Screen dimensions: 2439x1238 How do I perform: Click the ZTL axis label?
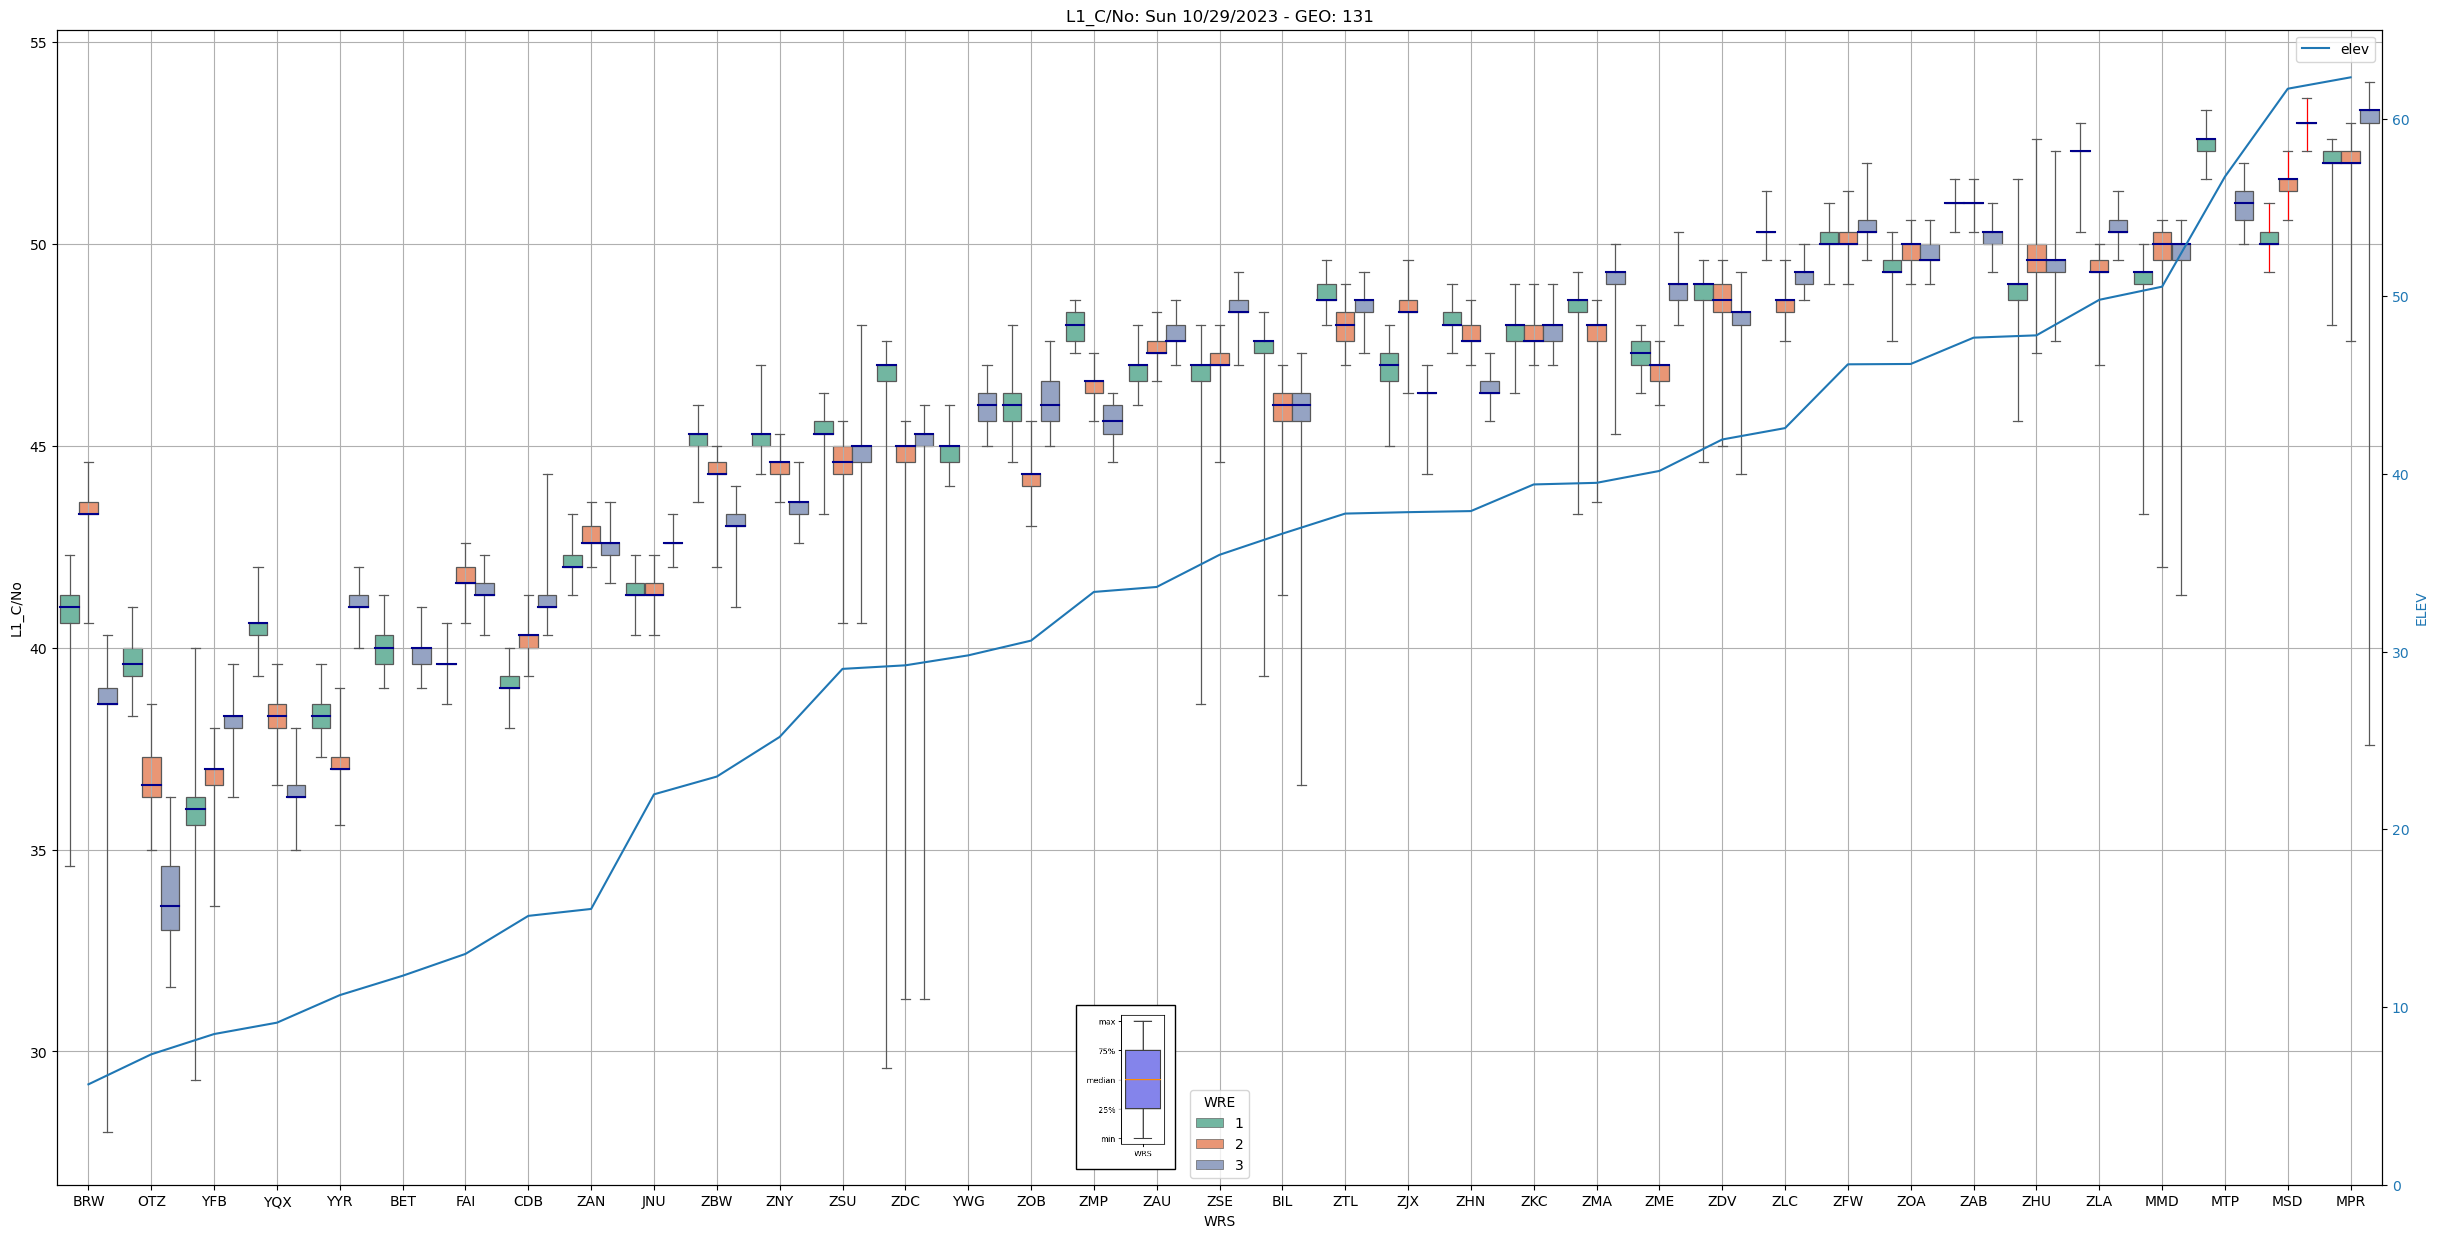[1345, 1201]
